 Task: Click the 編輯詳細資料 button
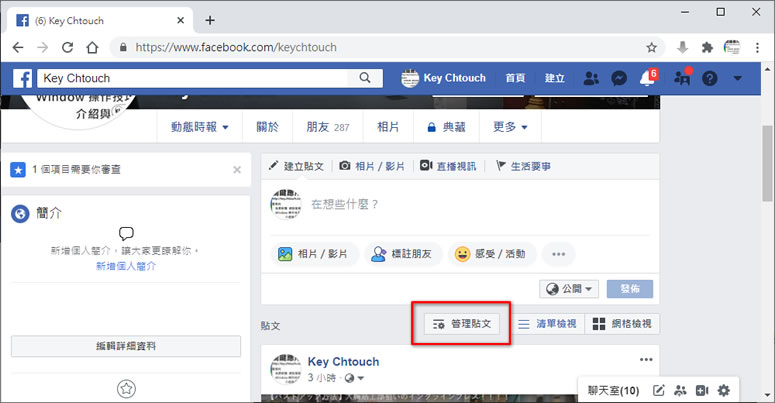(126, 346)
